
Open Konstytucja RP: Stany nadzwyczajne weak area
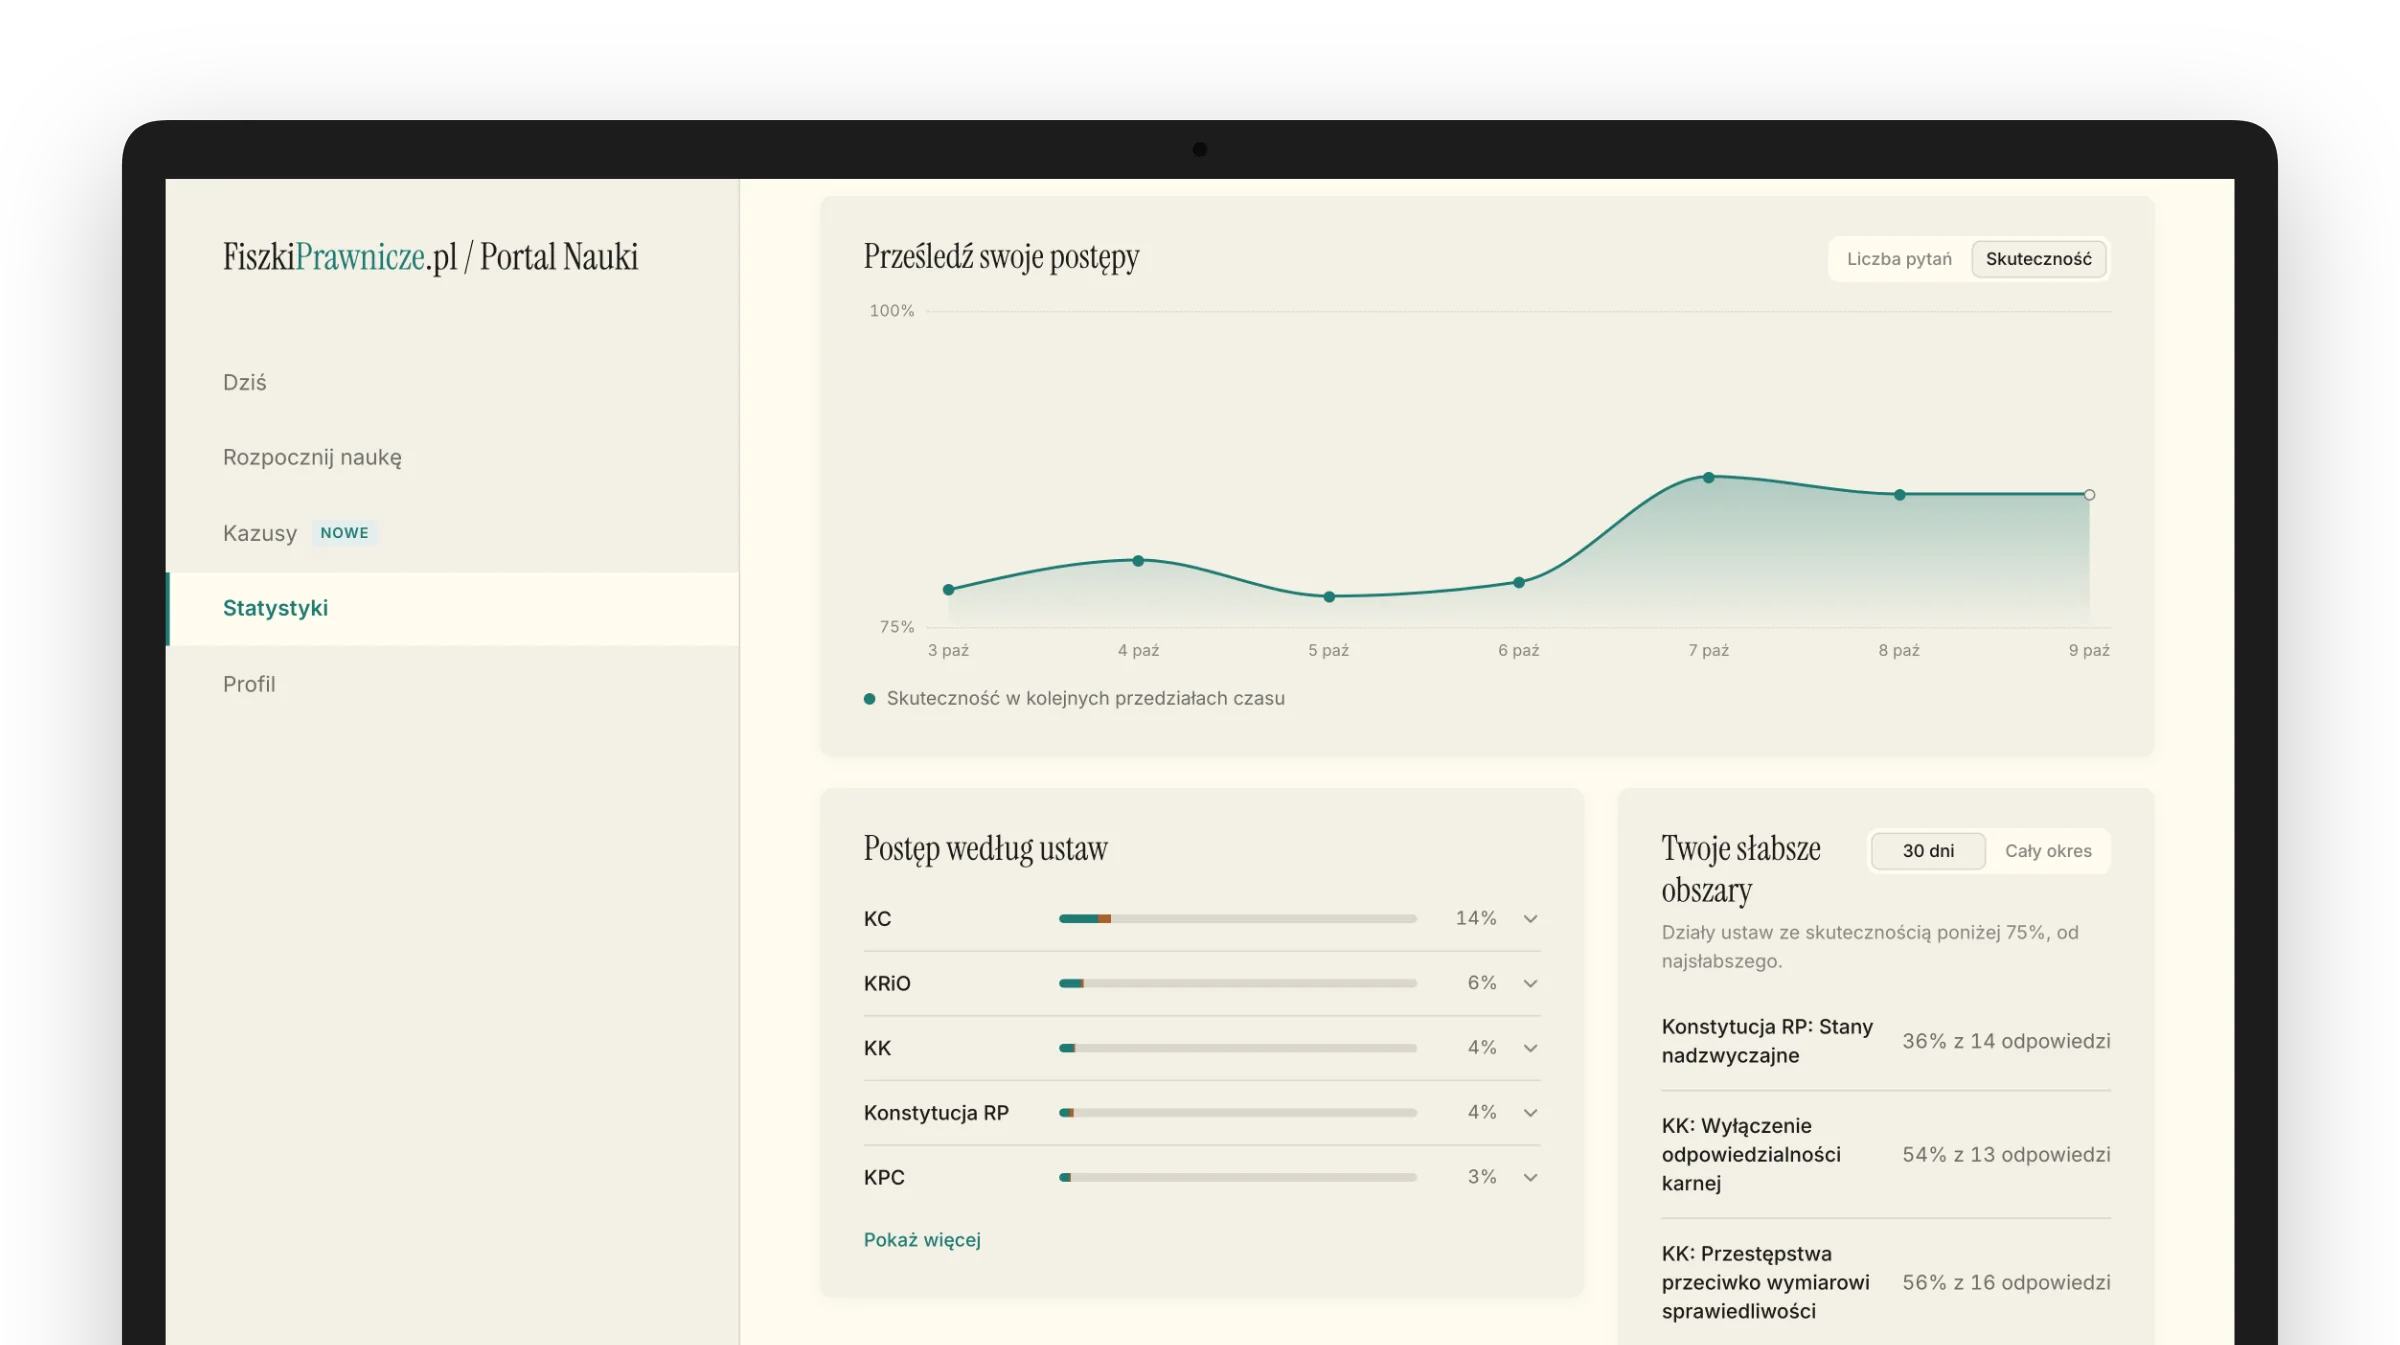[x=1767, y=1041]
